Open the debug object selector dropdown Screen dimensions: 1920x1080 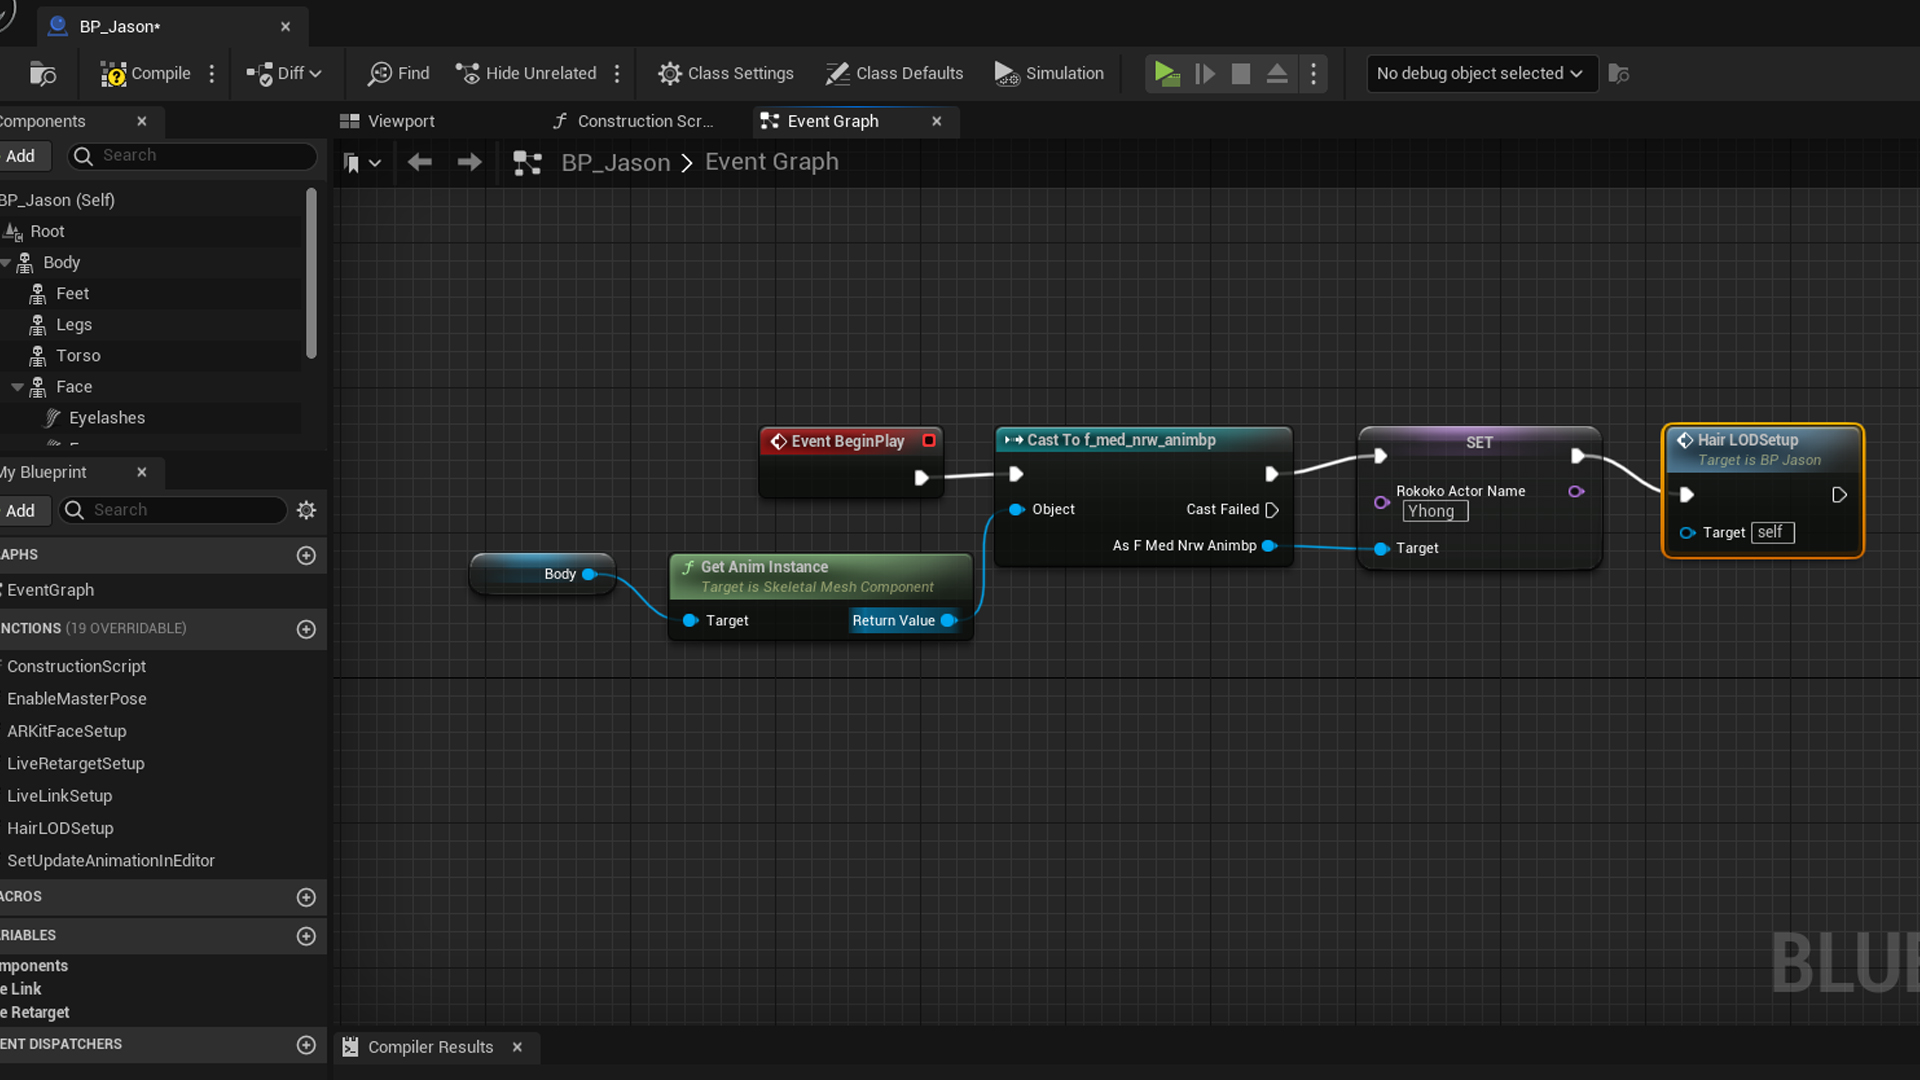click(x=1480, y=73)
